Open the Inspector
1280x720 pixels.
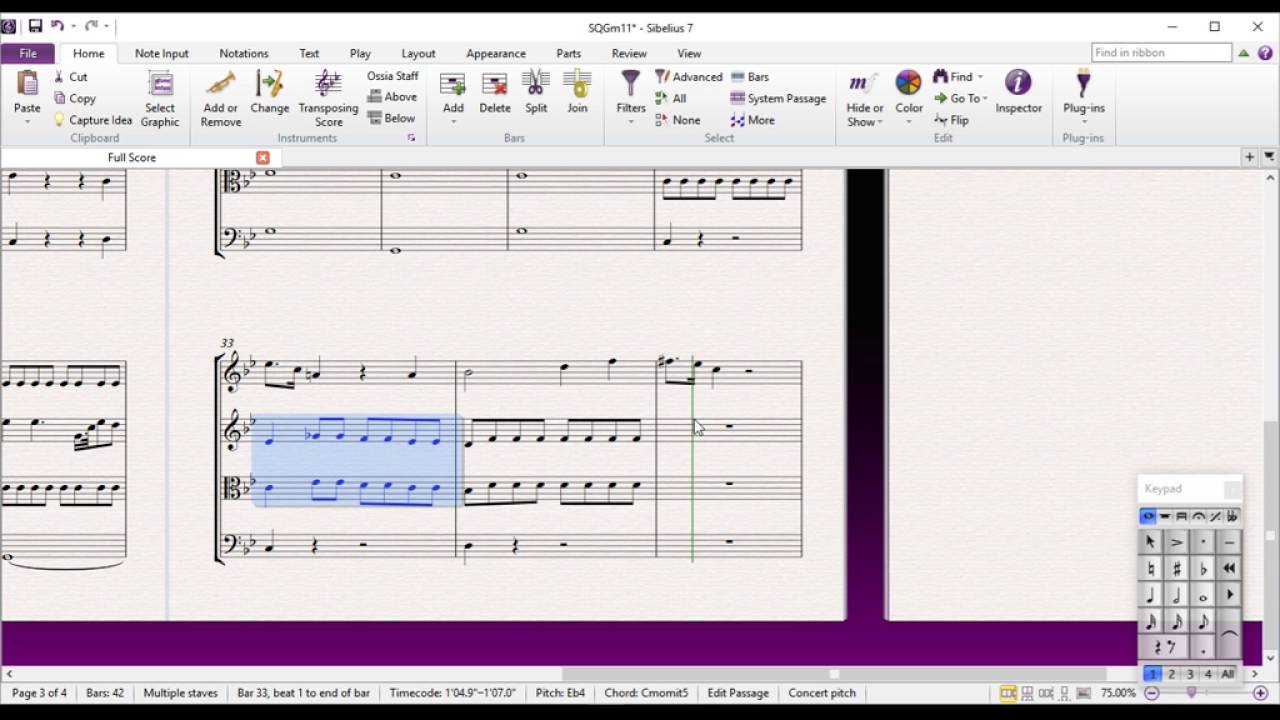tap(1018, 92)
